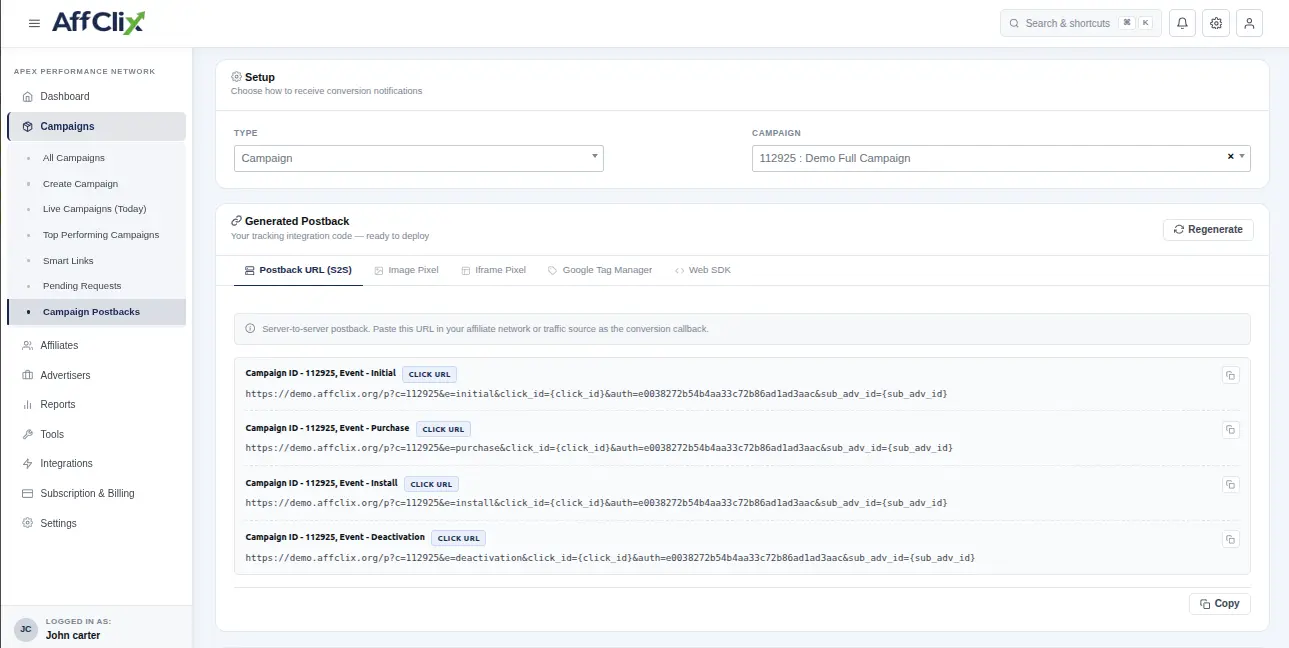Image resolution: width=1289 pixels, height=648 pixels.
Task: Switch to the Web SDK tab
Action: pyautogui.click(x=703, y=270)
